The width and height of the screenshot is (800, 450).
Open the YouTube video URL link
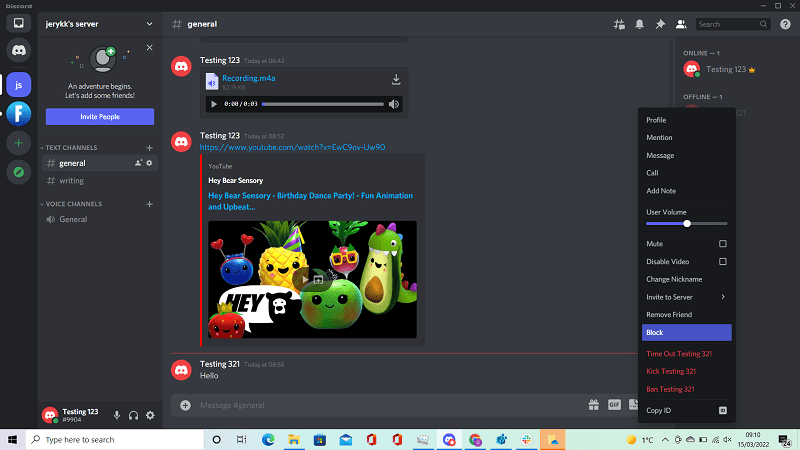(292, 147)
